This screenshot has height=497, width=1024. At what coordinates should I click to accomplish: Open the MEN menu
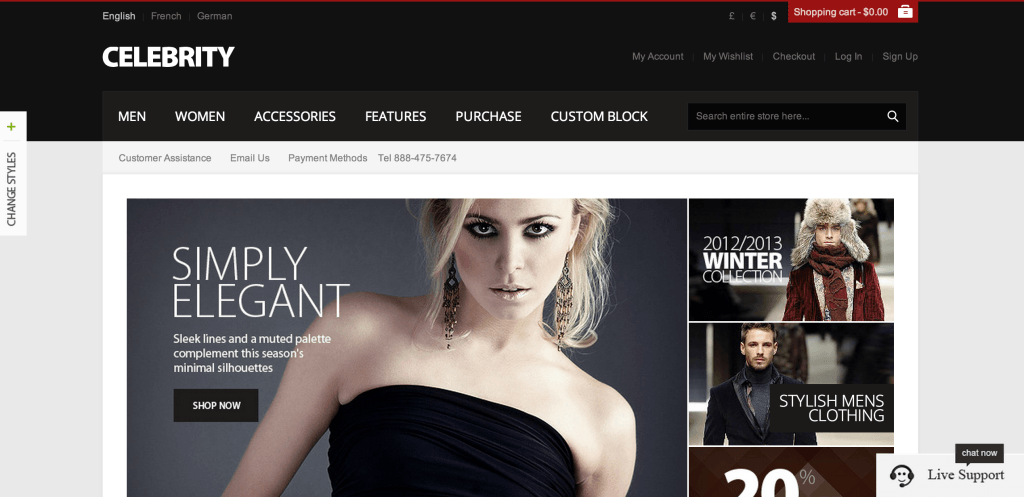132,116
